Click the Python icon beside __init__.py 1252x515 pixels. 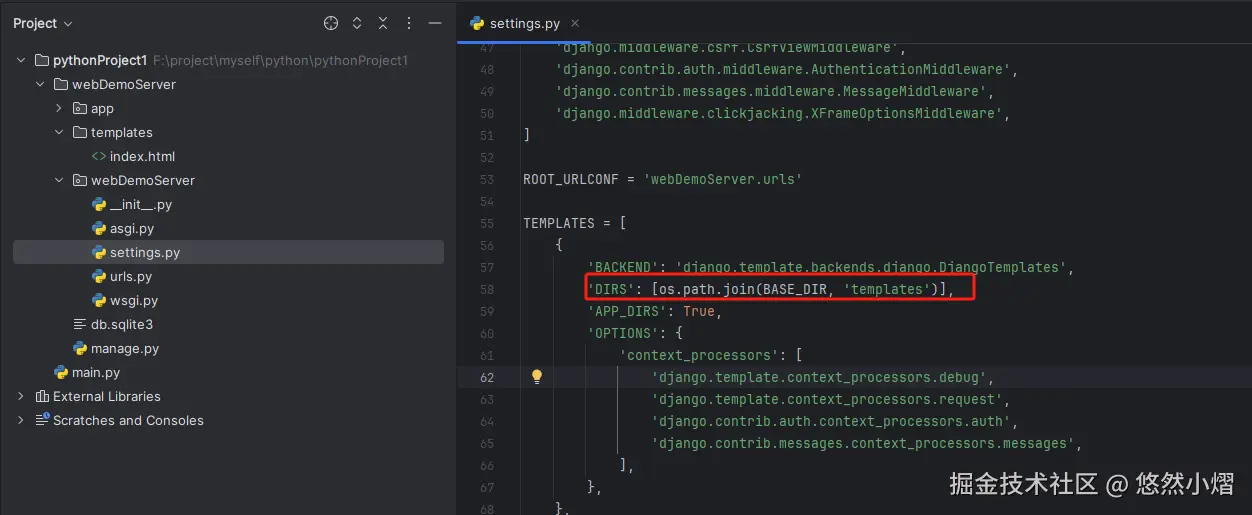click(x=99, y=204)
